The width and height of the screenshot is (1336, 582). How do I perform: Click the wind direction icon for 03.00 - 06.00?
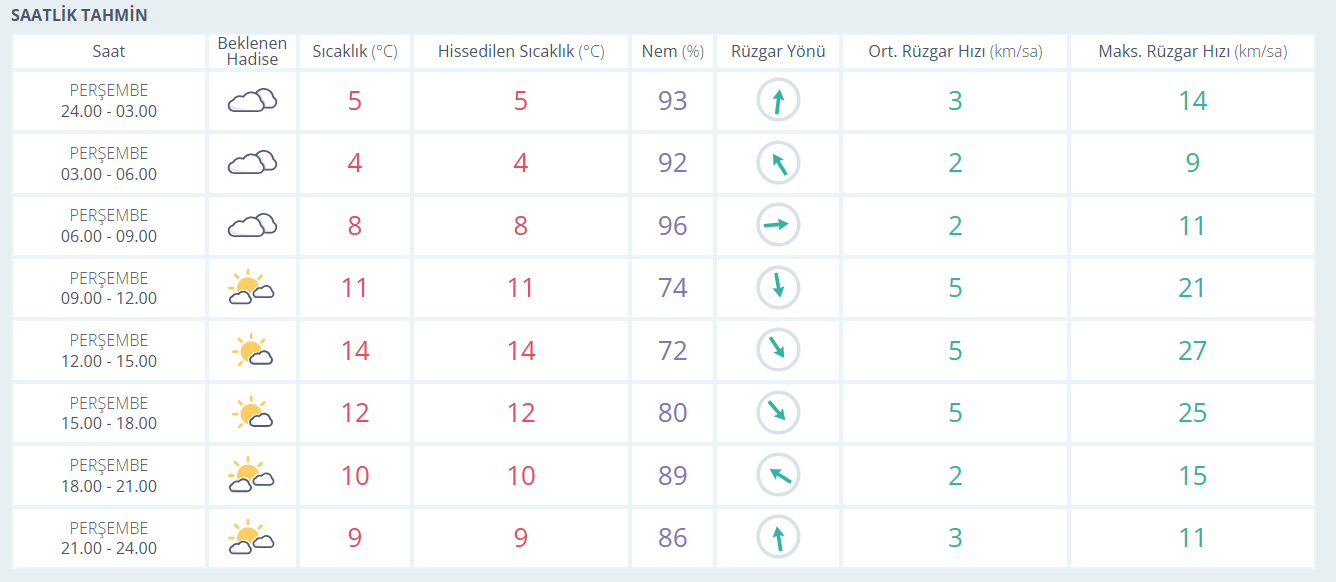(778, 163)
